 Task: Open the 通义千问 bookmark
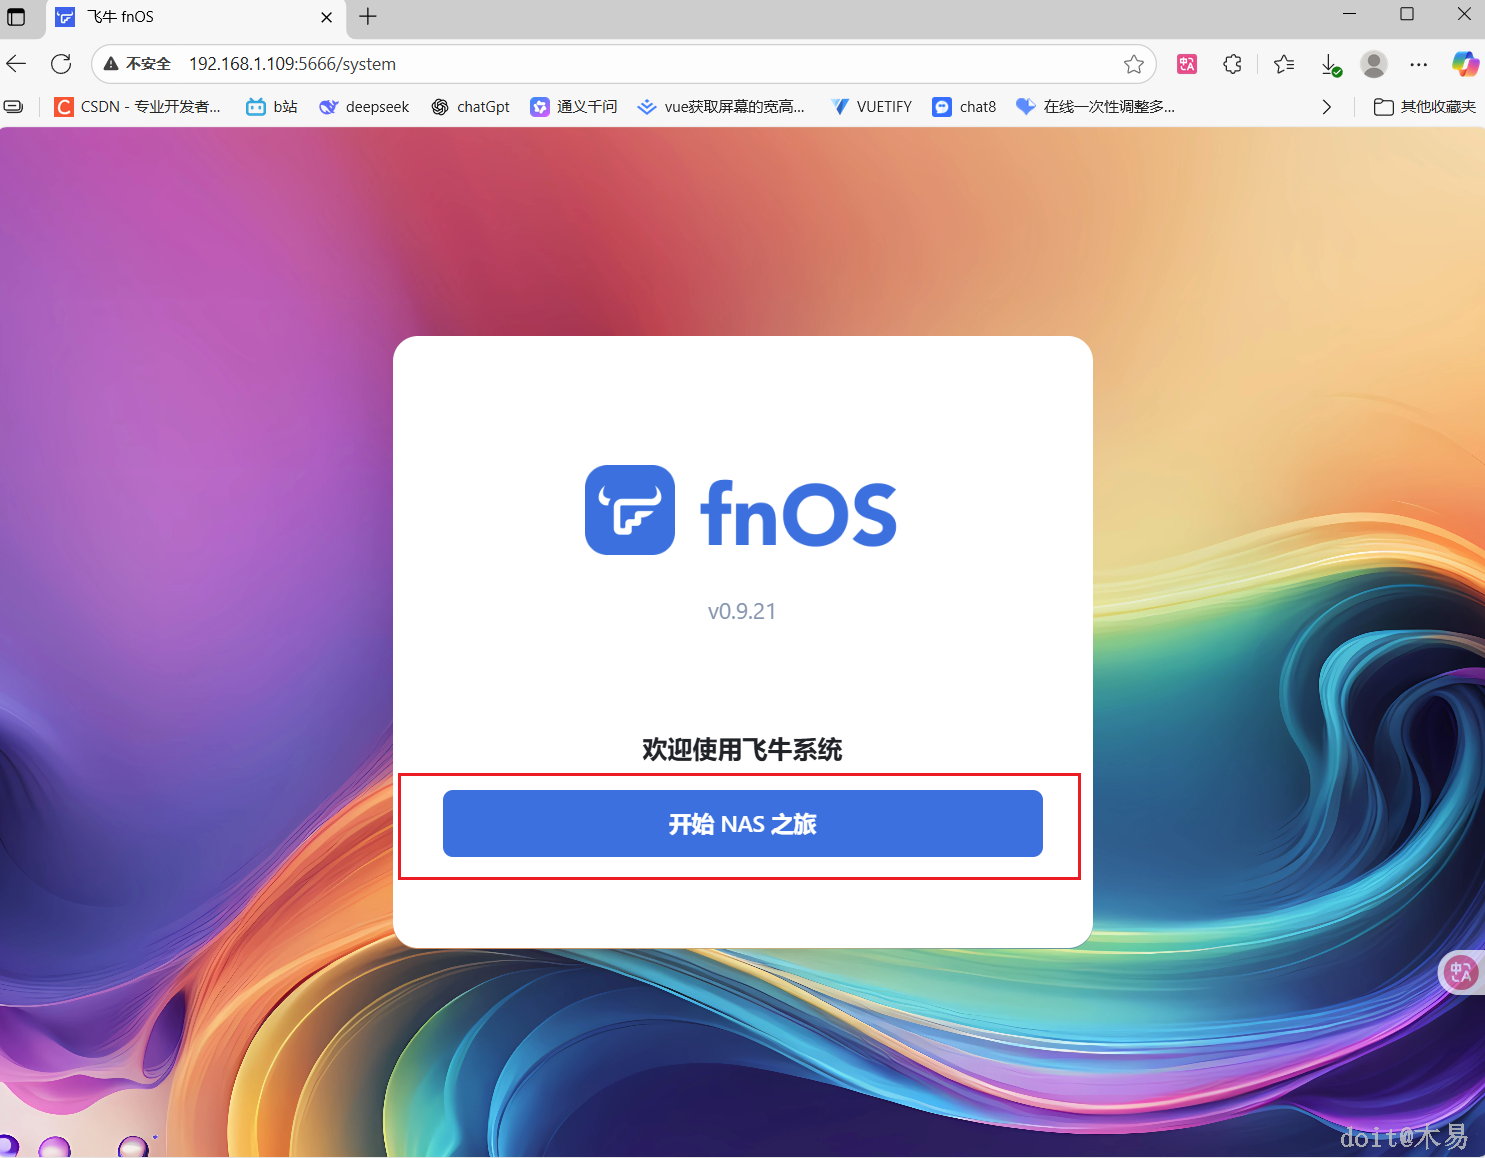pyautogui.click(x=574, y=106)
